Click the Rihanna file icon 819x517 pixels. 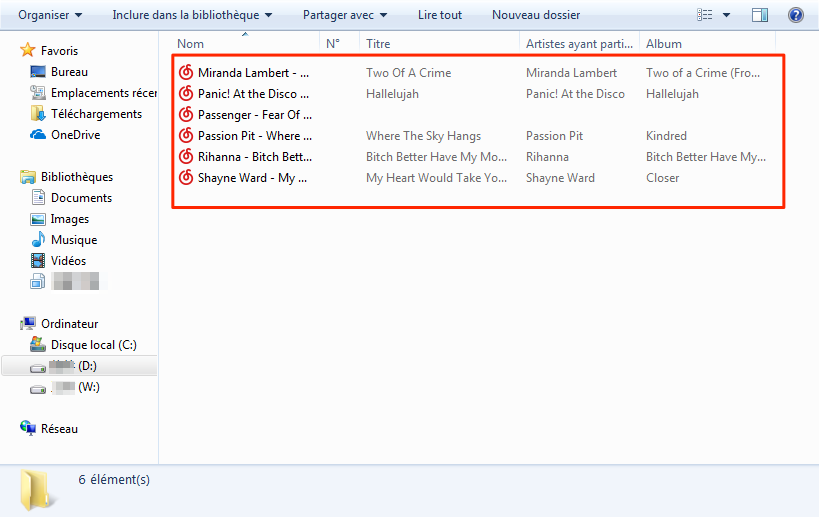click(186, 156)
